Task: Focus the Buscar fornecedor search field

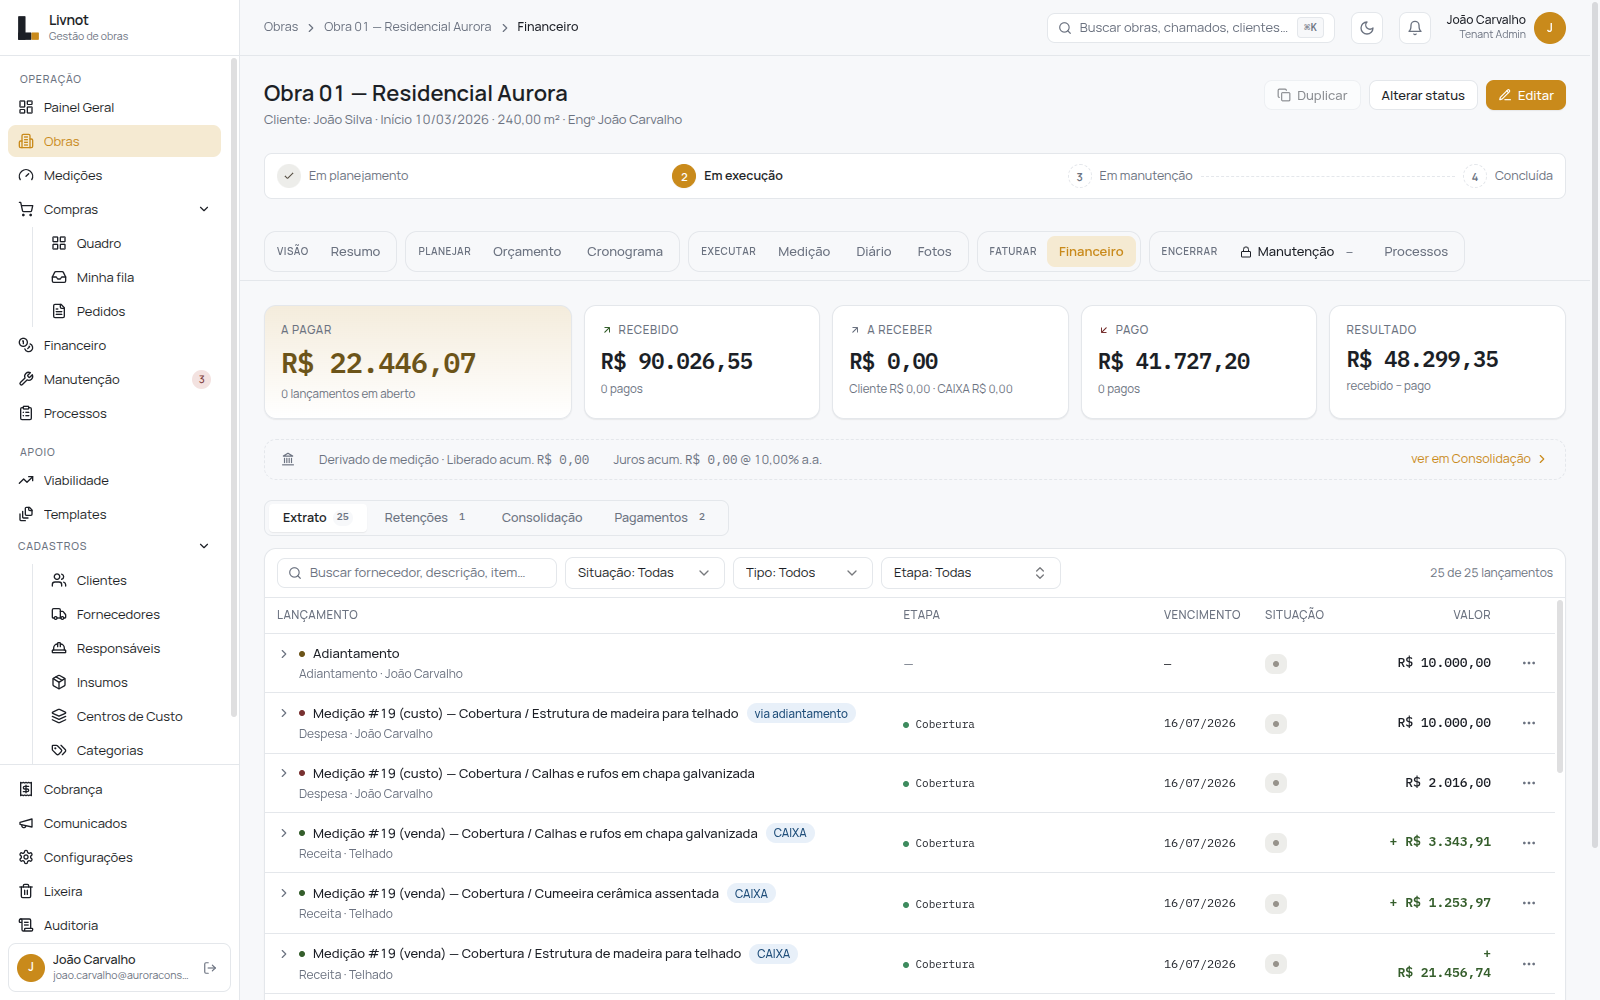Action: (417, 573)
